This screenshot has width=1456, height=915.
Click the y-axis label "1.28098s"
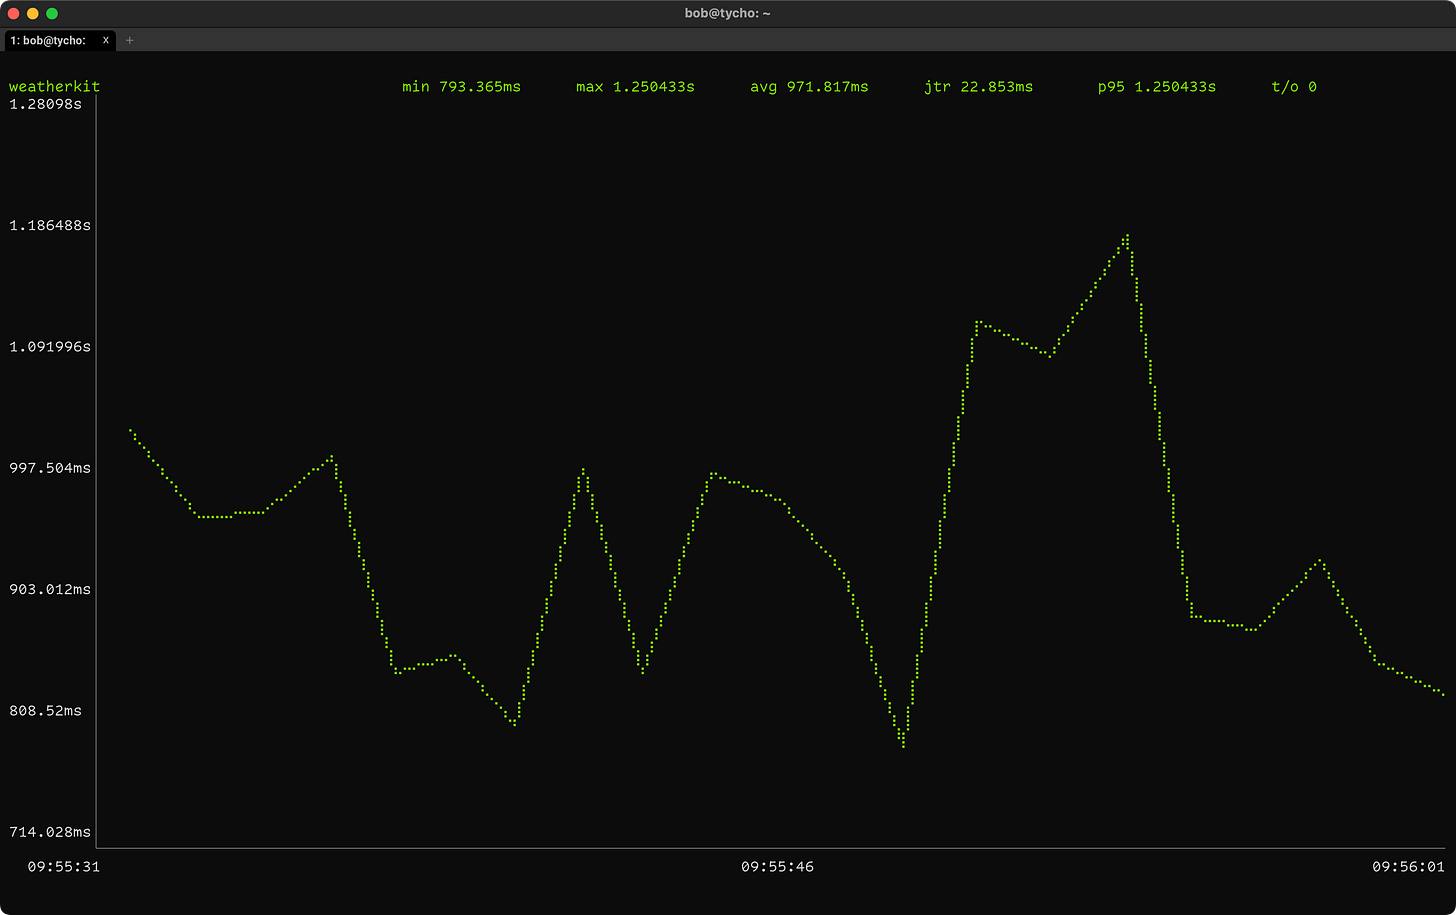click(x=46, y=104)
